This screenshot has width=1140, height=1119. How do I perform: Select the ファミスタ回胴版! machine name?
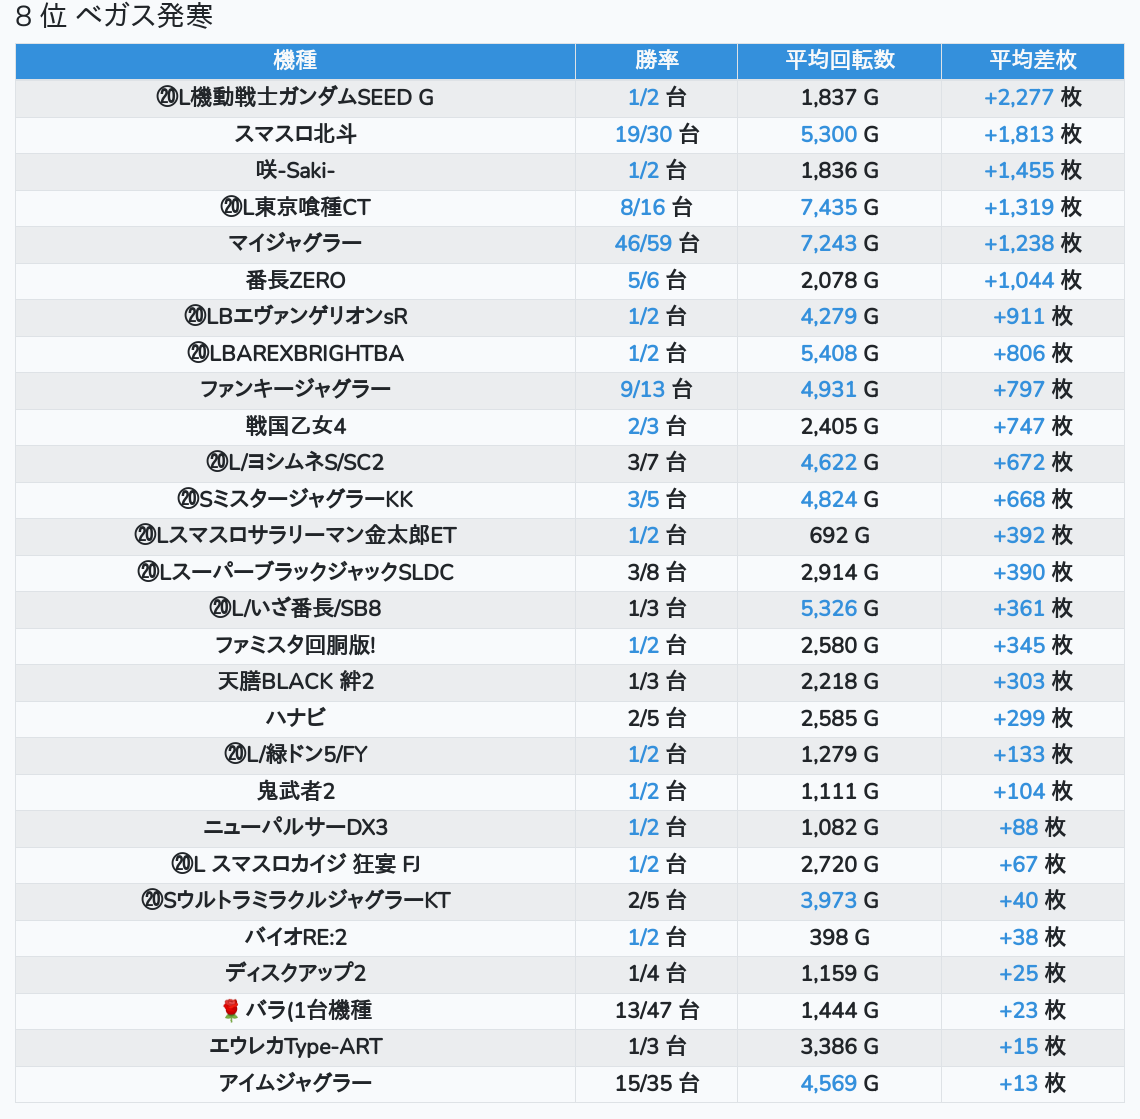coord(295,646)
